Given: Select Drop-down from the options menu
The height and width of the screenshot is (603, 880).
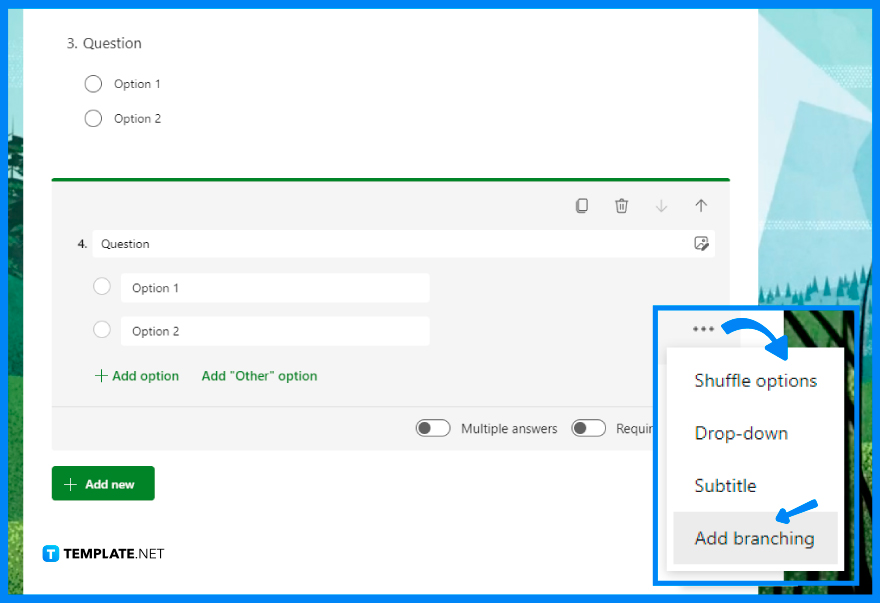Looking at the screenshot, I should [x=742, y=433].
